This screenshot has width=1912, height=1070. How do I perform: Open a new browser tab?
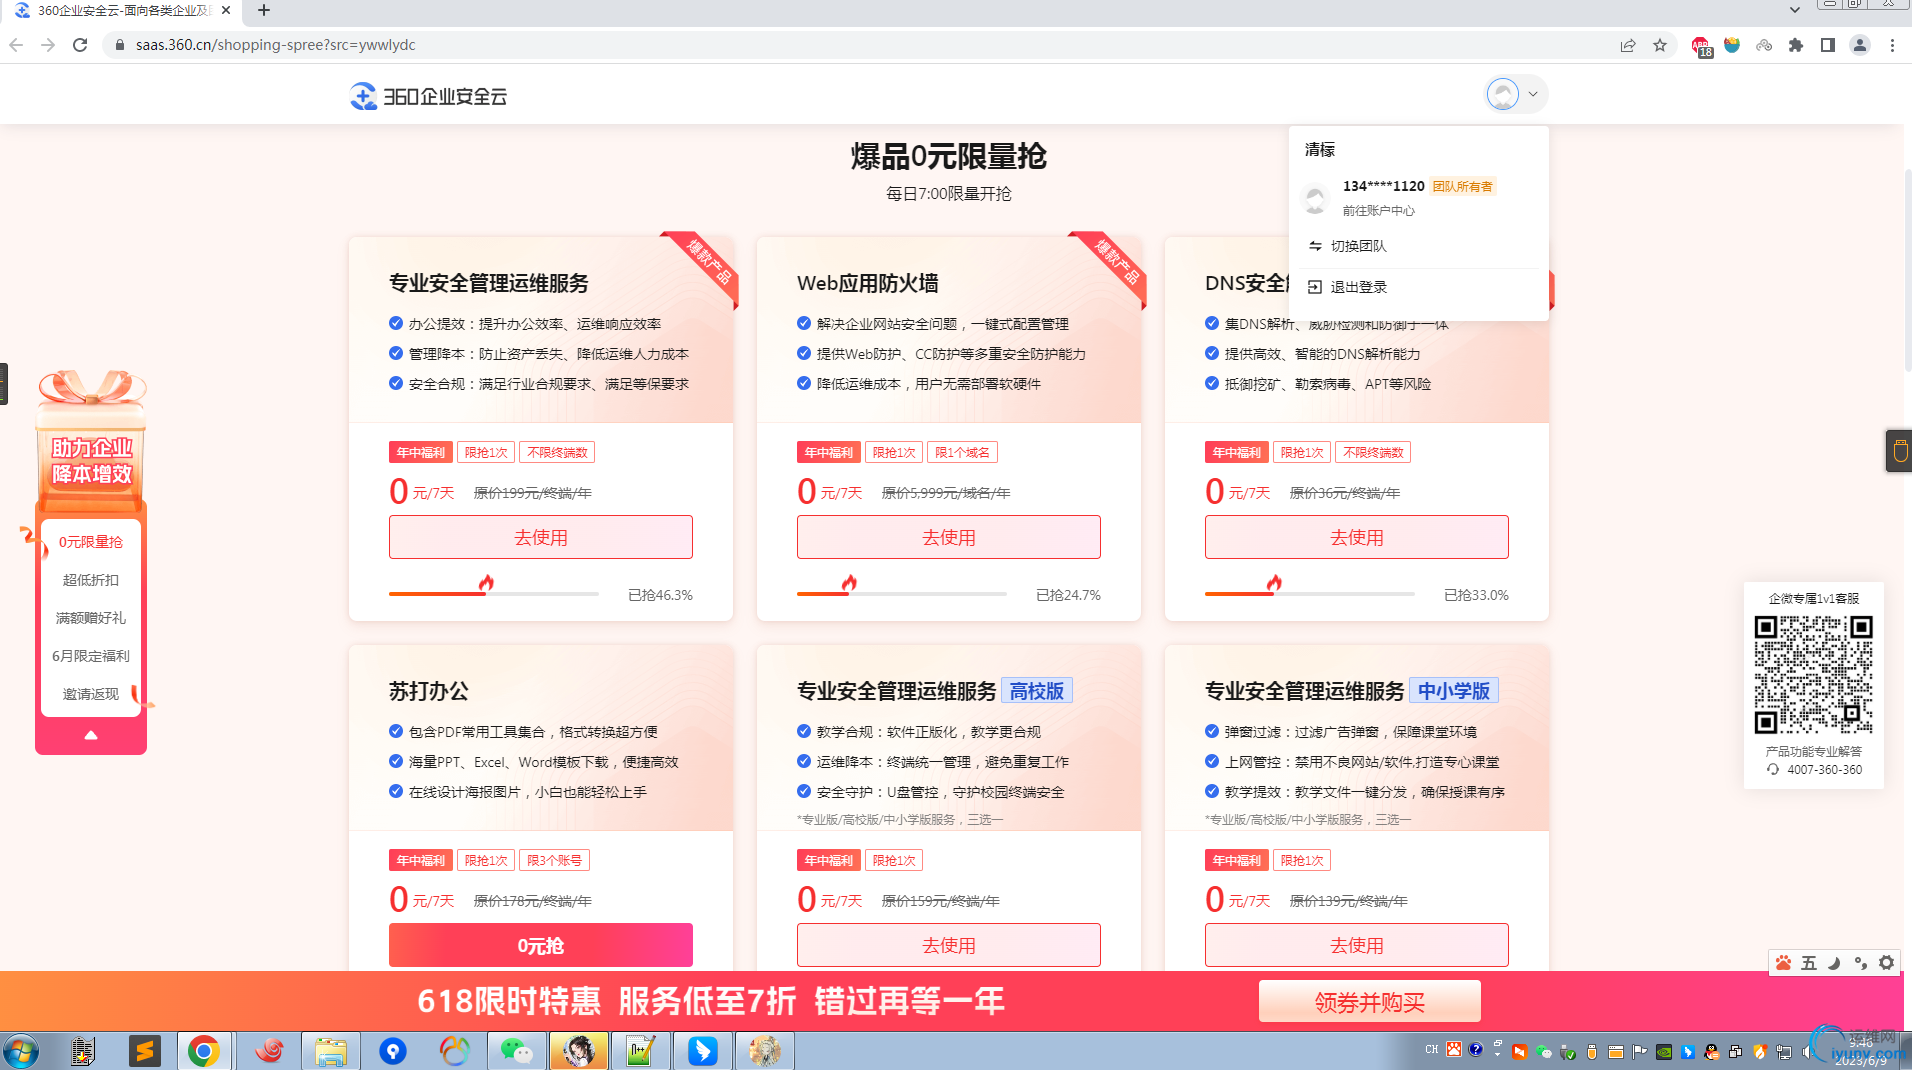pyautogui.click(x=264, y=11)
